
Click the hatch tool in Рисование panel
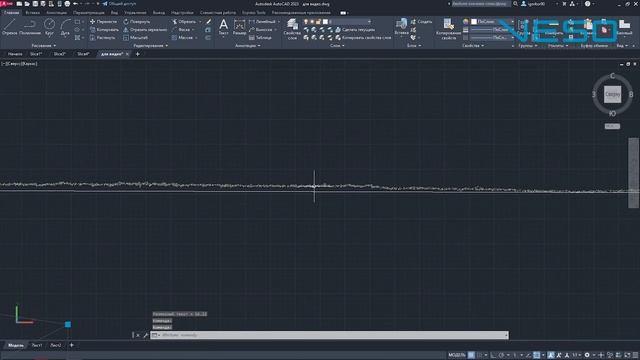(x=78, y=38)
